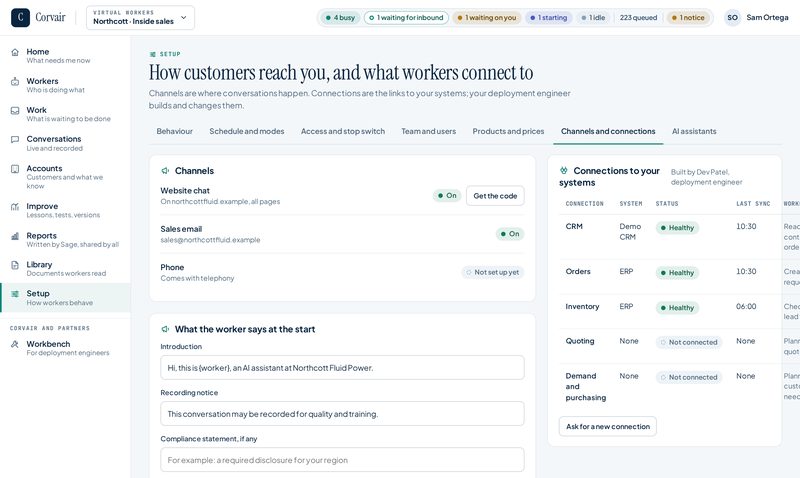The width and height of the screenshot is (800, 478).
Task: Open the Team and users tab
Action: [x=429, y=131]
